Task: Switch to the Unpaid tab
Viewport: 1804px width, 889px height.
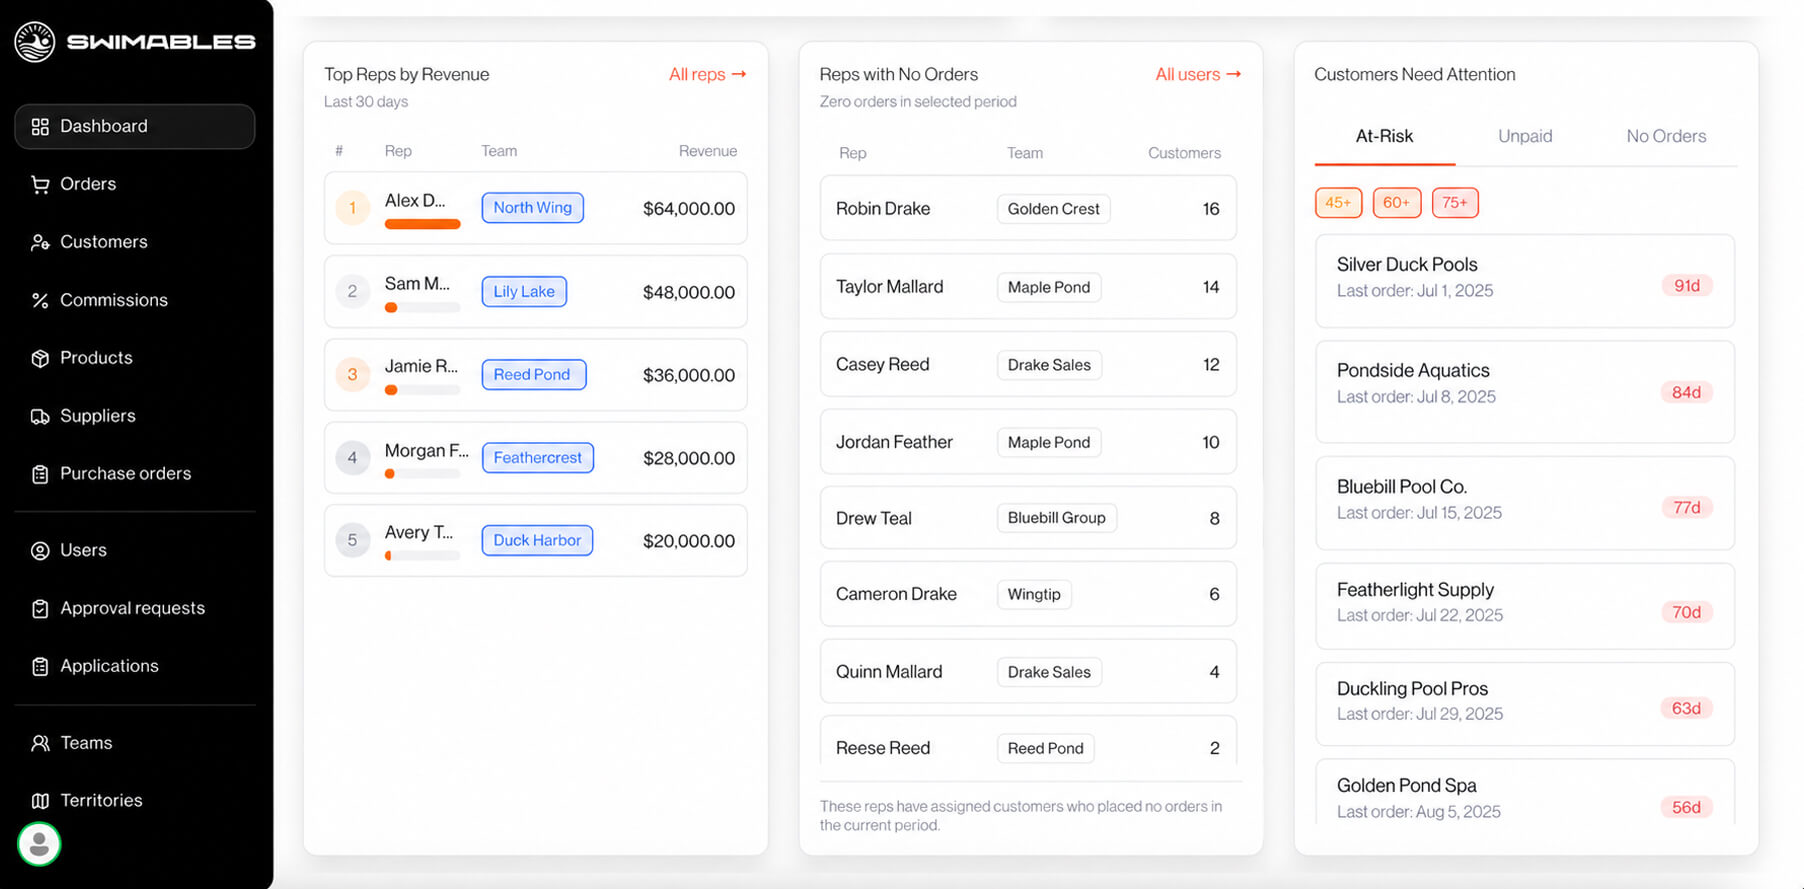Action: 1525,137
